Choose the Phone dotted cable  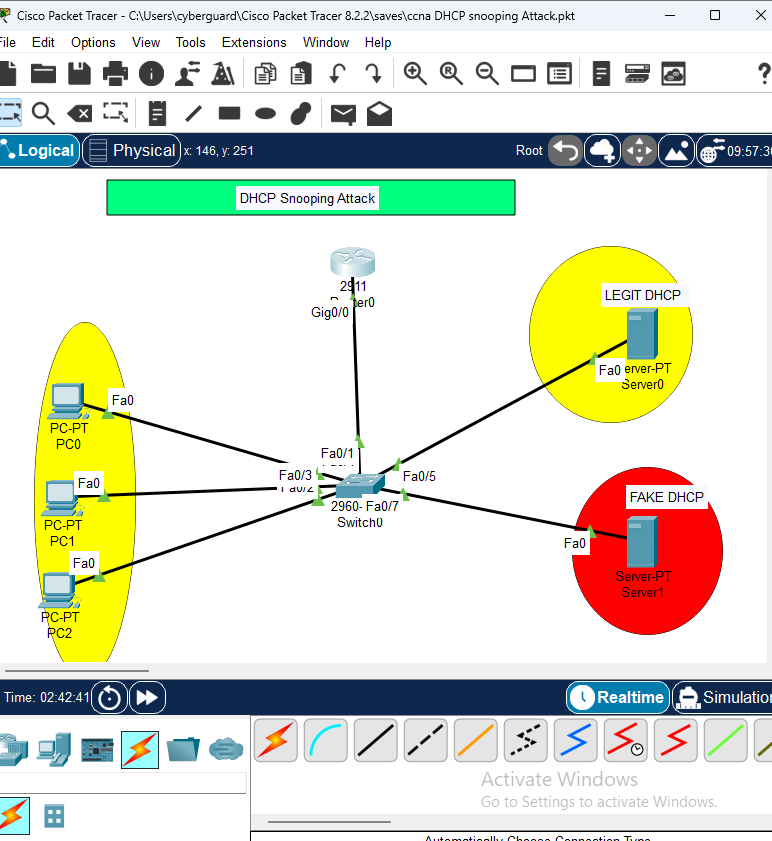(525, 740)
